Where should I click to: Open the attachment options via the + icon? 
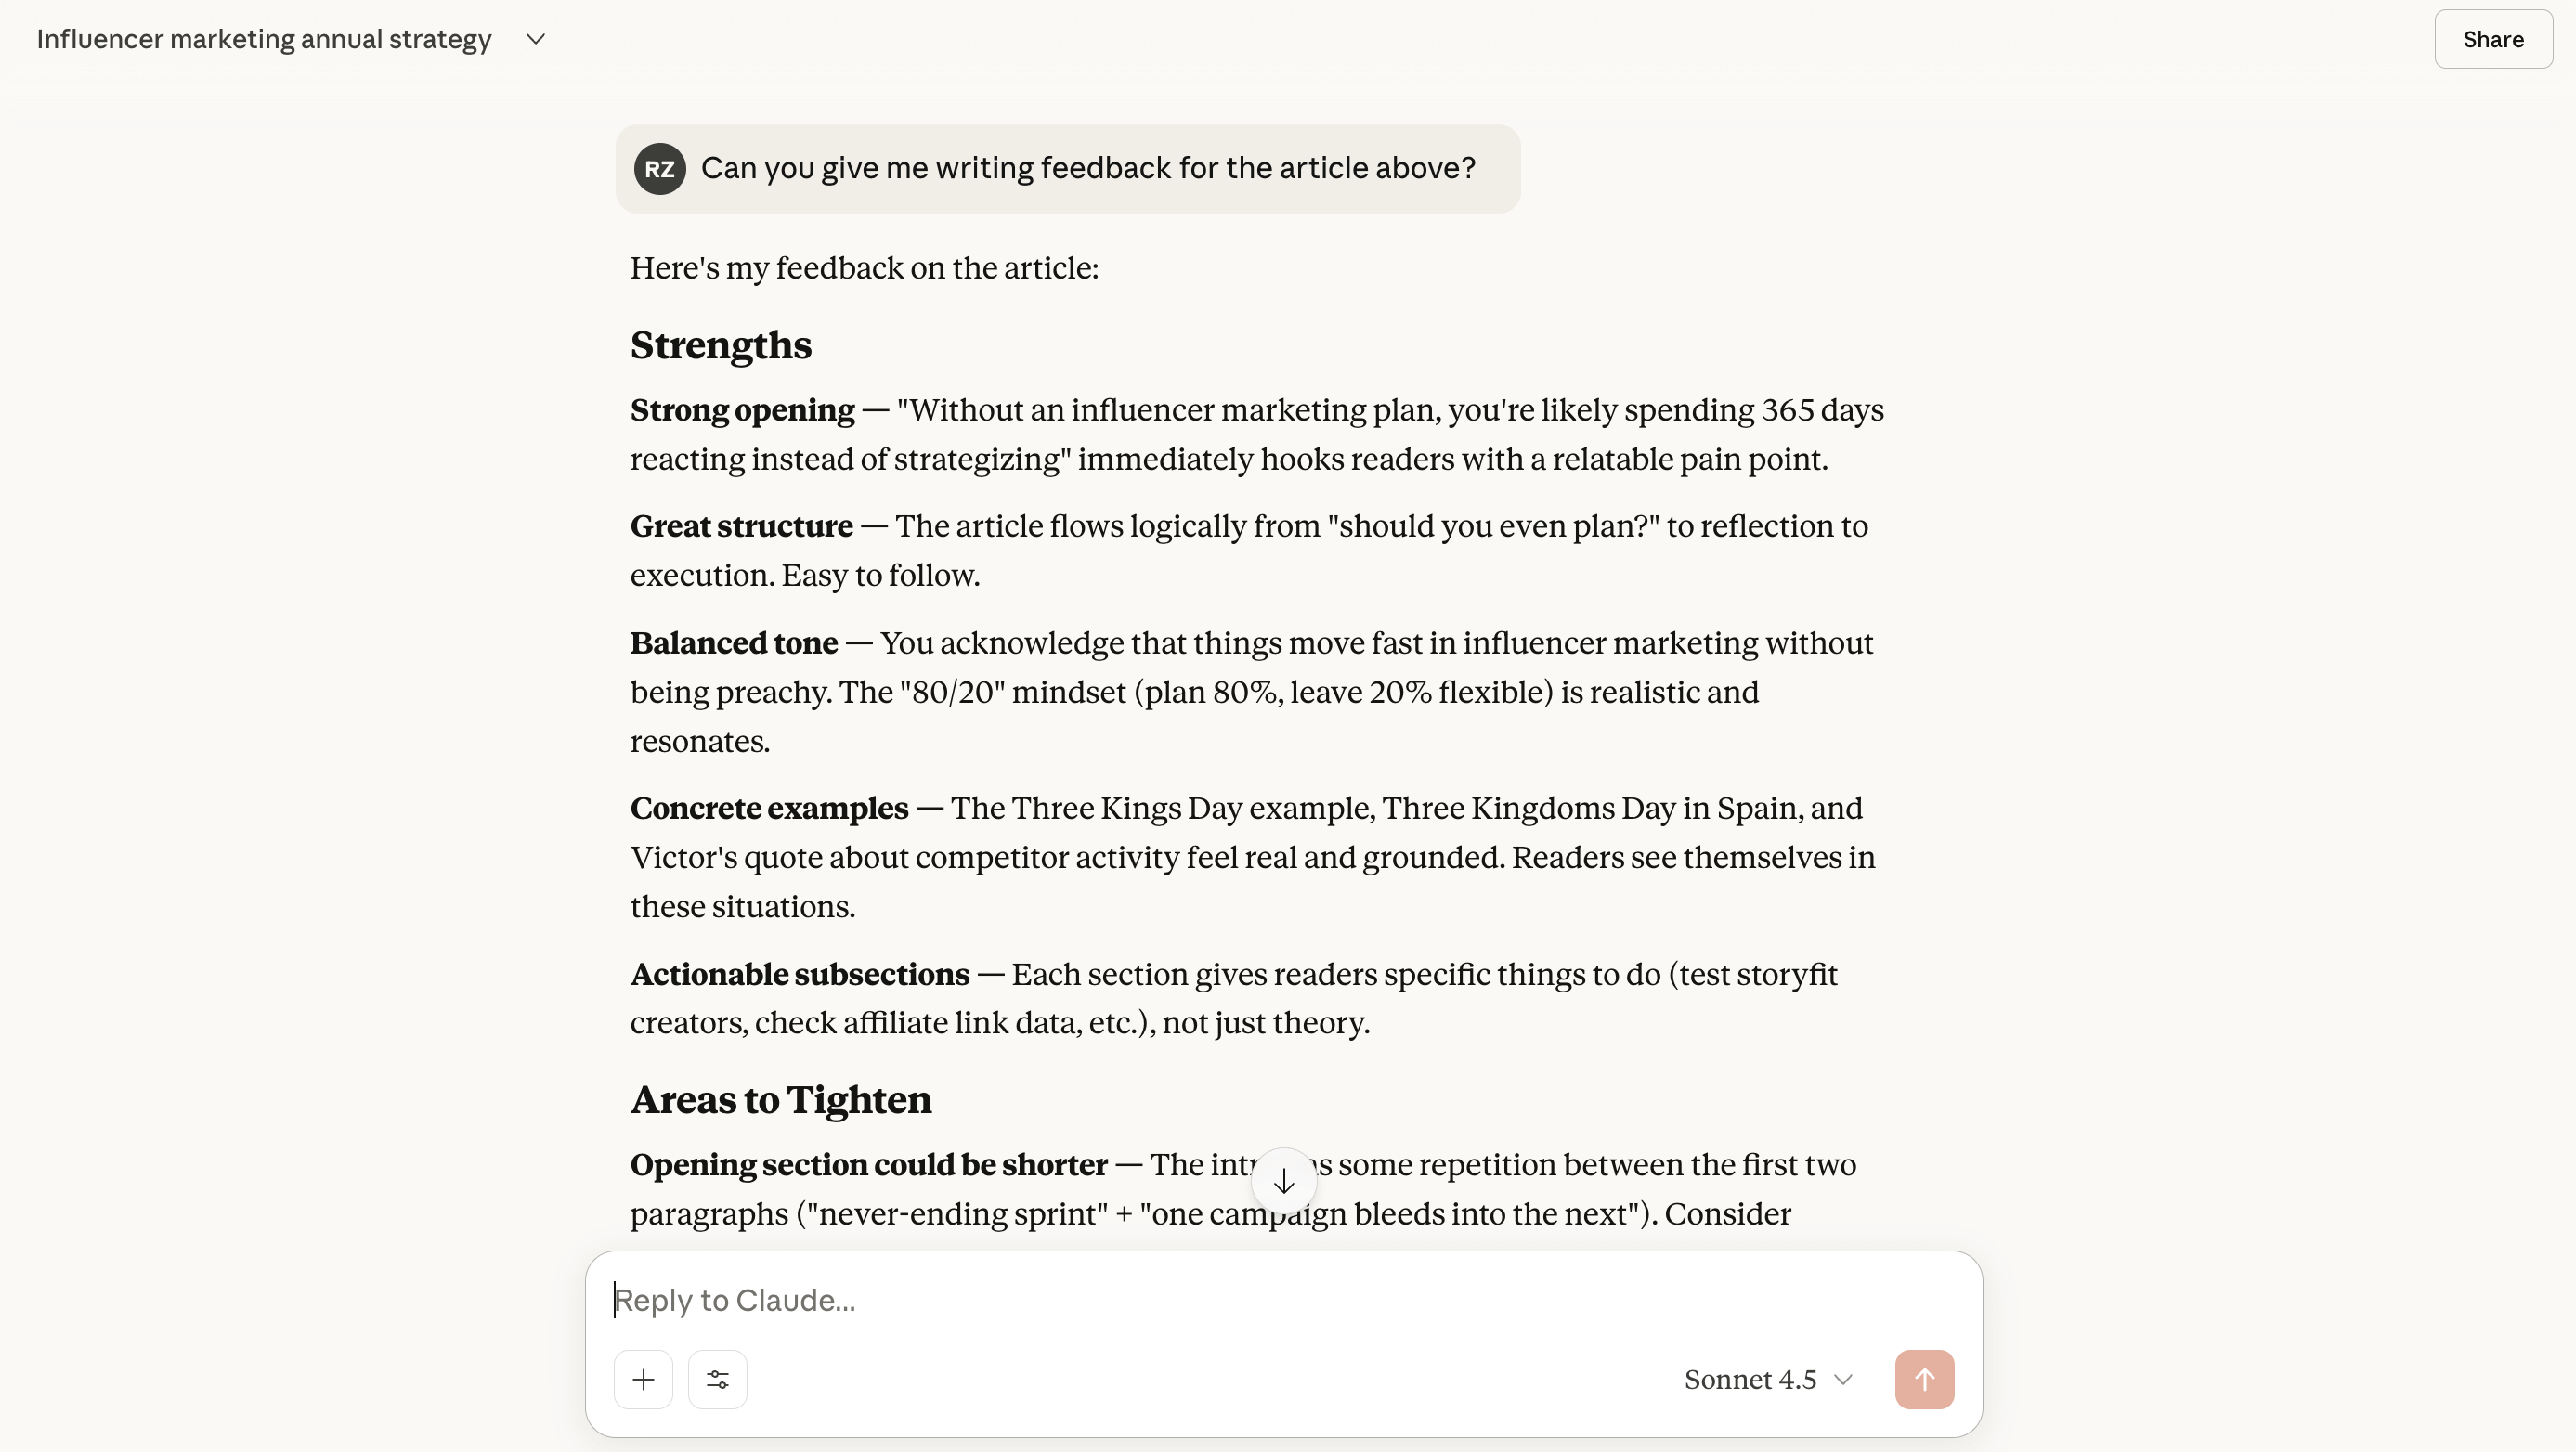click(x=643, y=1379)
